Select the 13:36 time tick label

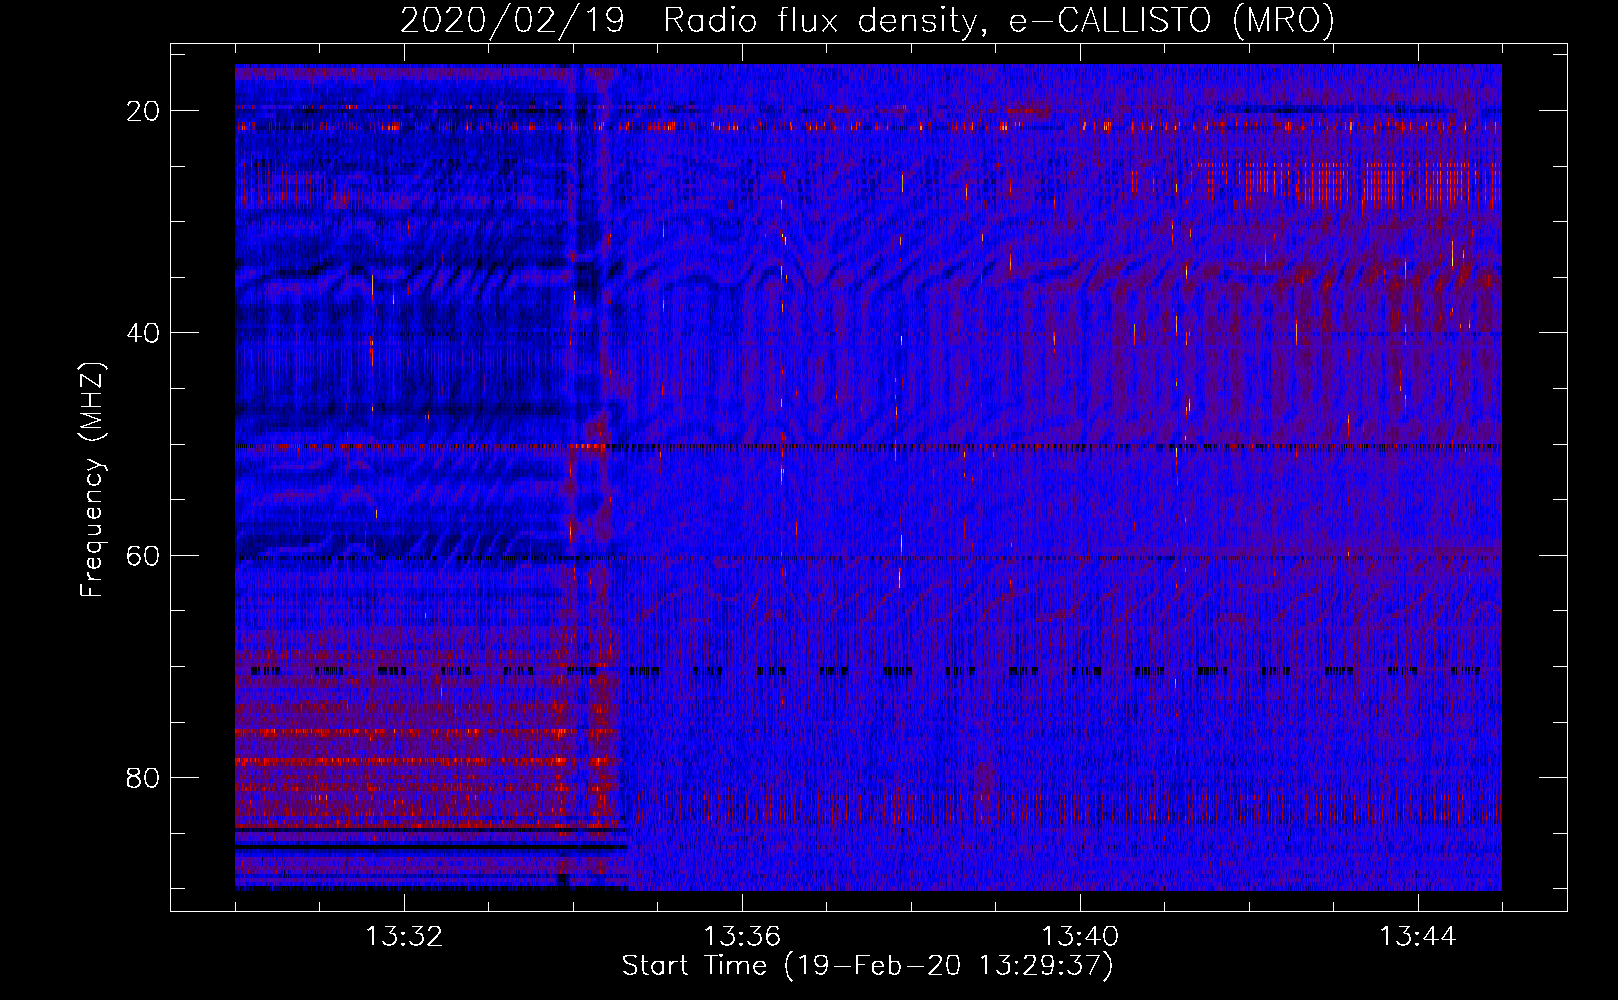(742, 937)
